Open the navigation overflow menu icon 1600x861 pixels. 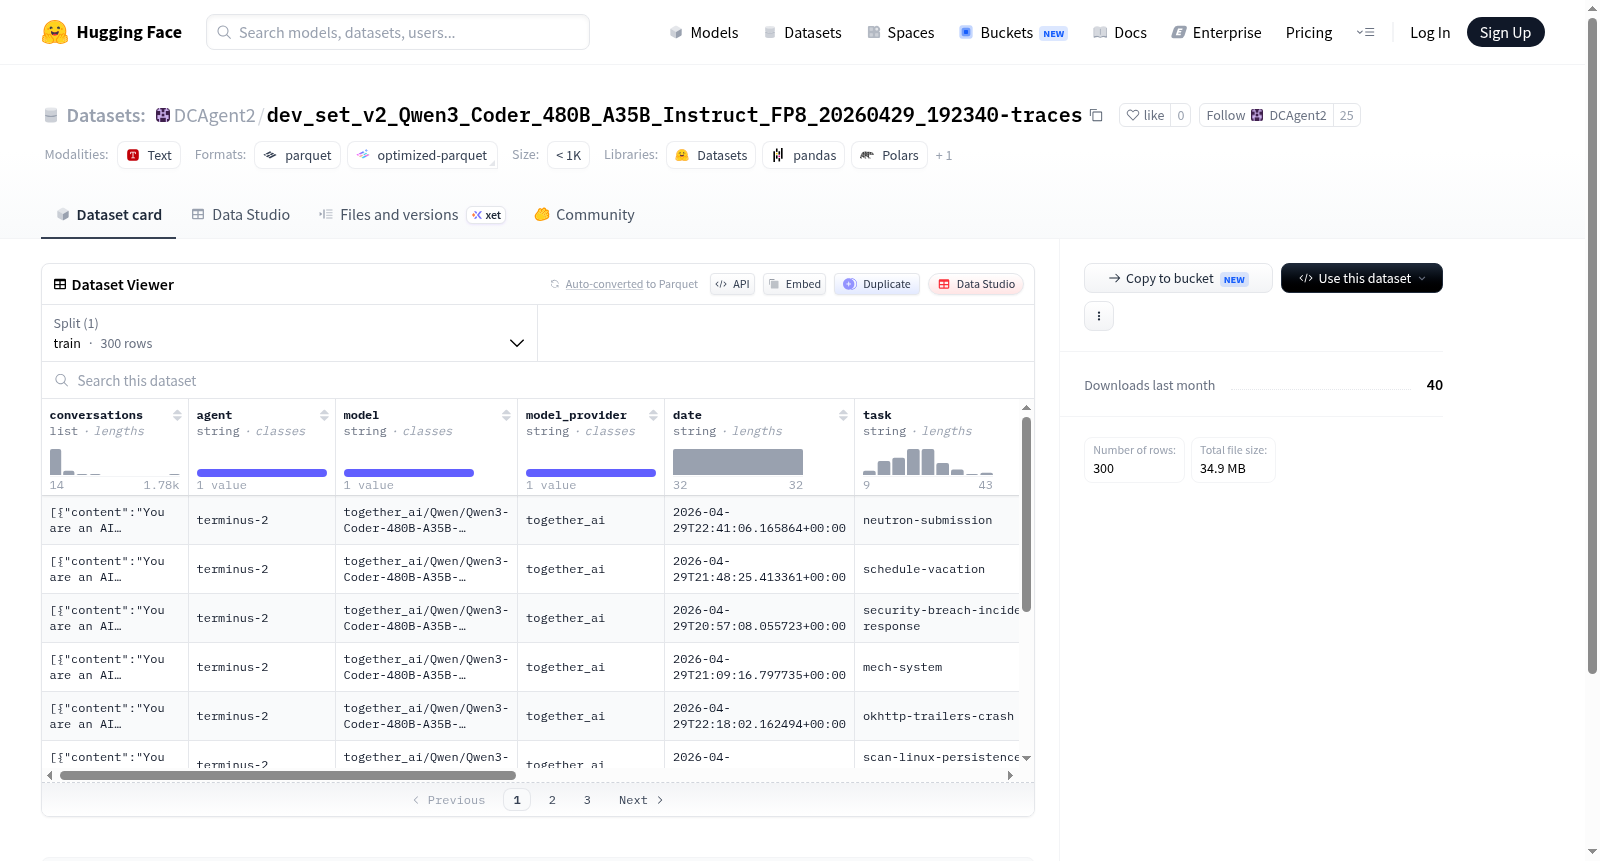tap(1365, 32)
